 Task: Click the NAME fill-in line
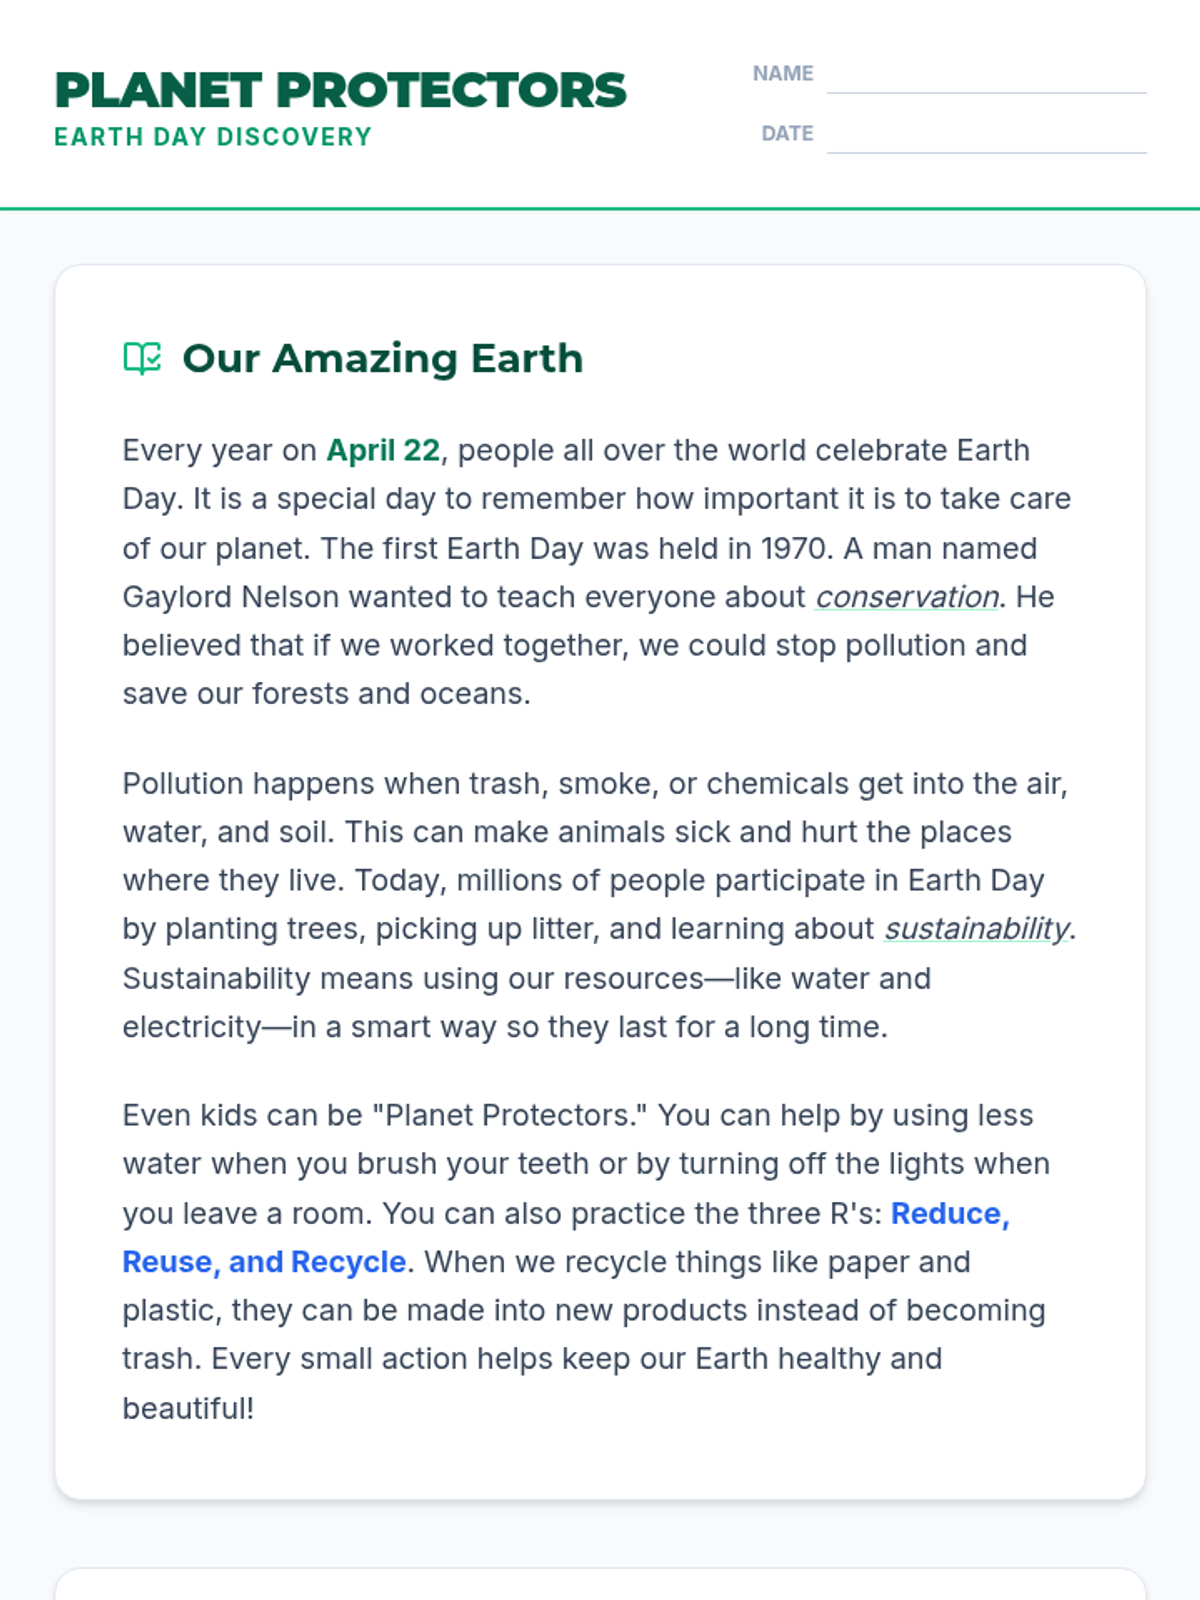coord(986,78)
